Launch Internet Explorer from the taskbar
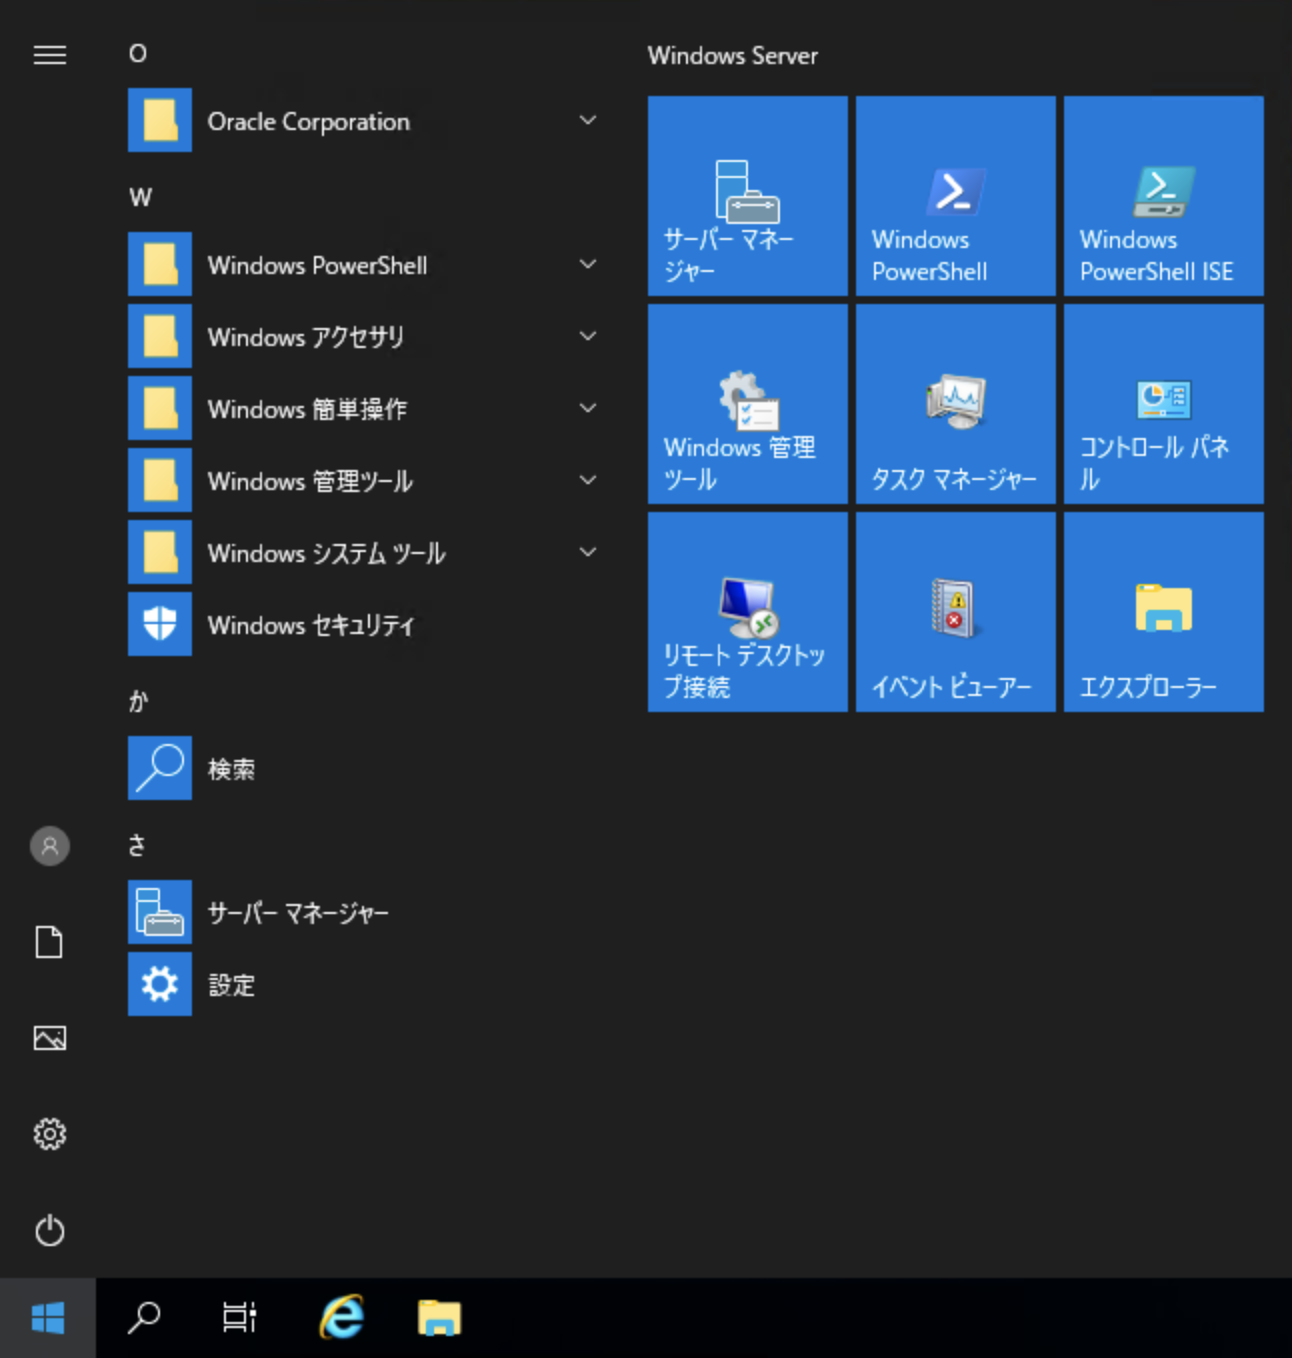 [x=342, y=1318]
